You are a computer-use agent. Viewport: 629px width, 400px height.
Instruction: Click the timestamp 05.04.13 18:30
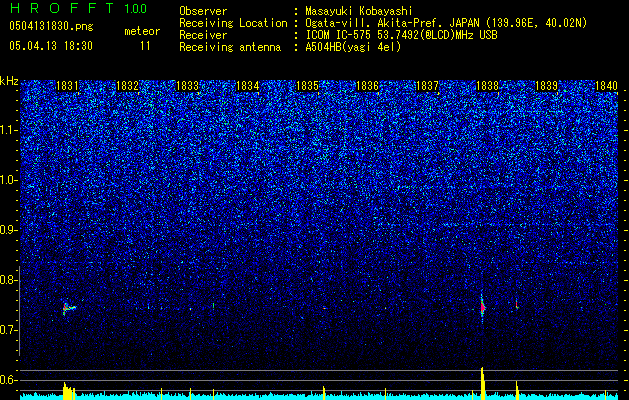[51, 46]
